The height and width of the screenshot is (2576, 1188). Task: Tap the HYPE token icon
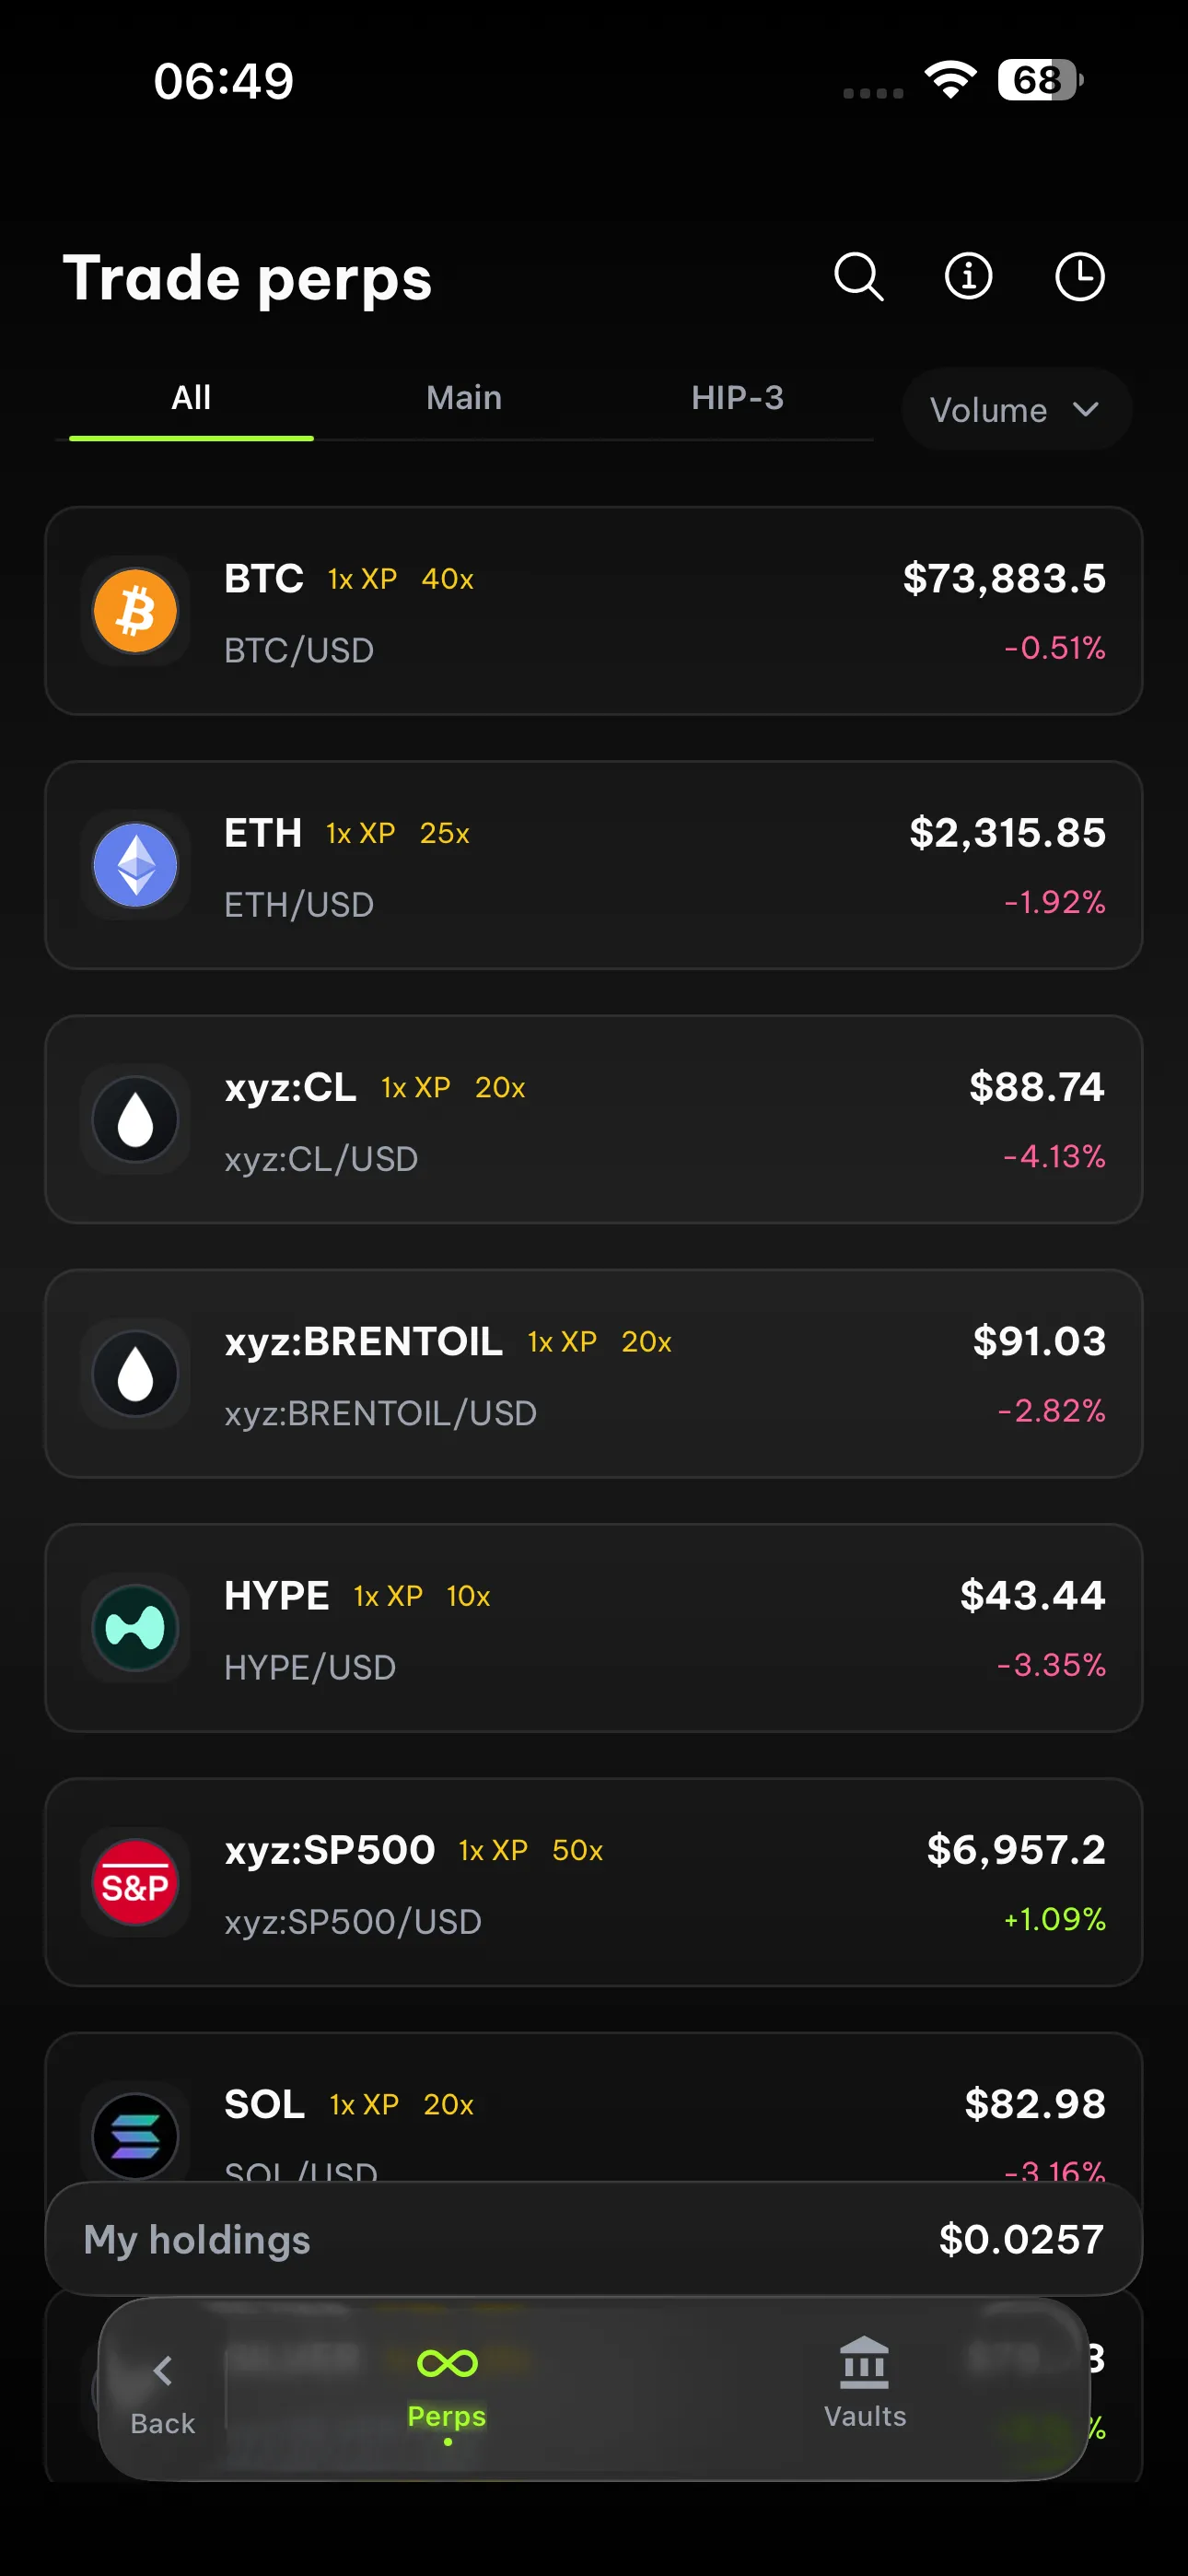(x=135, y=1628)
